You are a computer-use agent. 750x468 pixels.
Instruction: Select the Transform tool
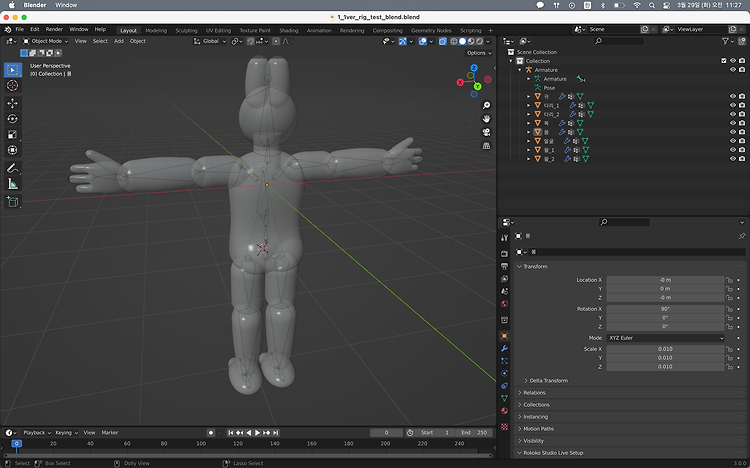click(x=13, y=150)
